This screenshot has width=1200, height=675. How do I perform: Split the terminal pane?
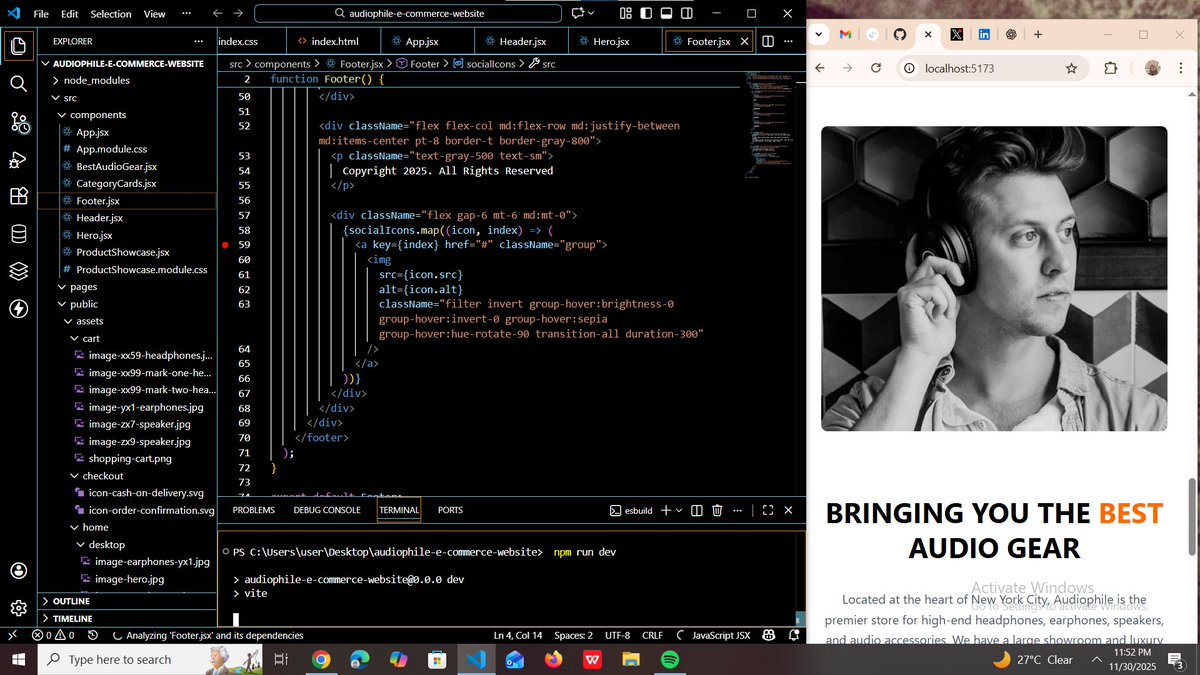click(x=697, y=510)
